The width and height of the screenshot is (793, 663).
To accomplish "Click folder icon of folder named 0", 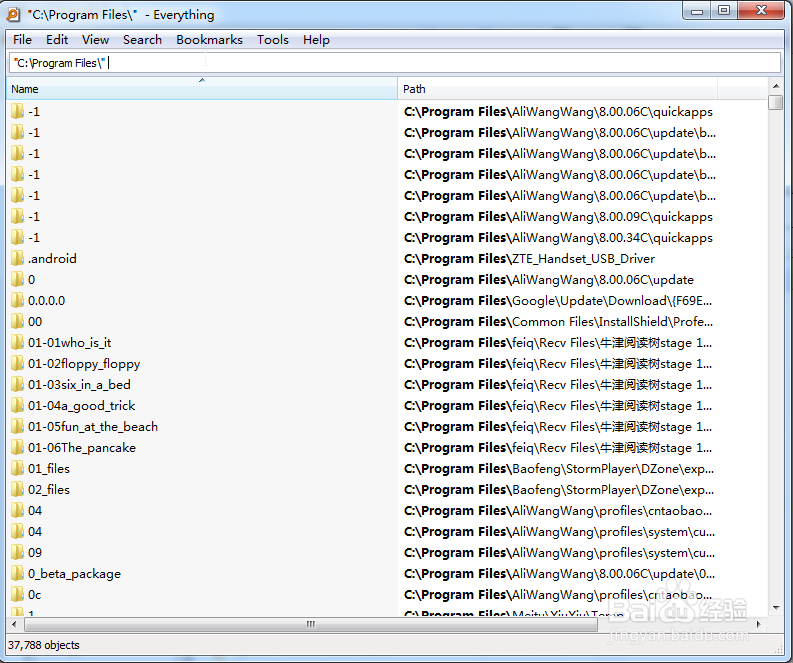I will tap(17, 280).
